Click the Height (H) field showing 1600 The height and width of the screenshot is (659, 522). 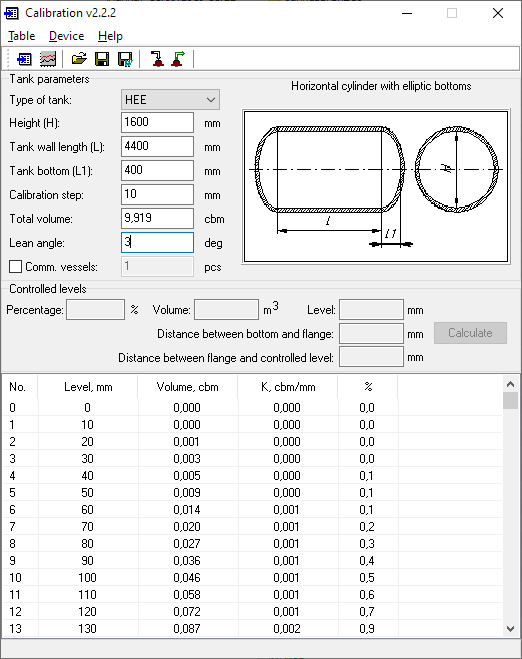(x=157, y=122)
